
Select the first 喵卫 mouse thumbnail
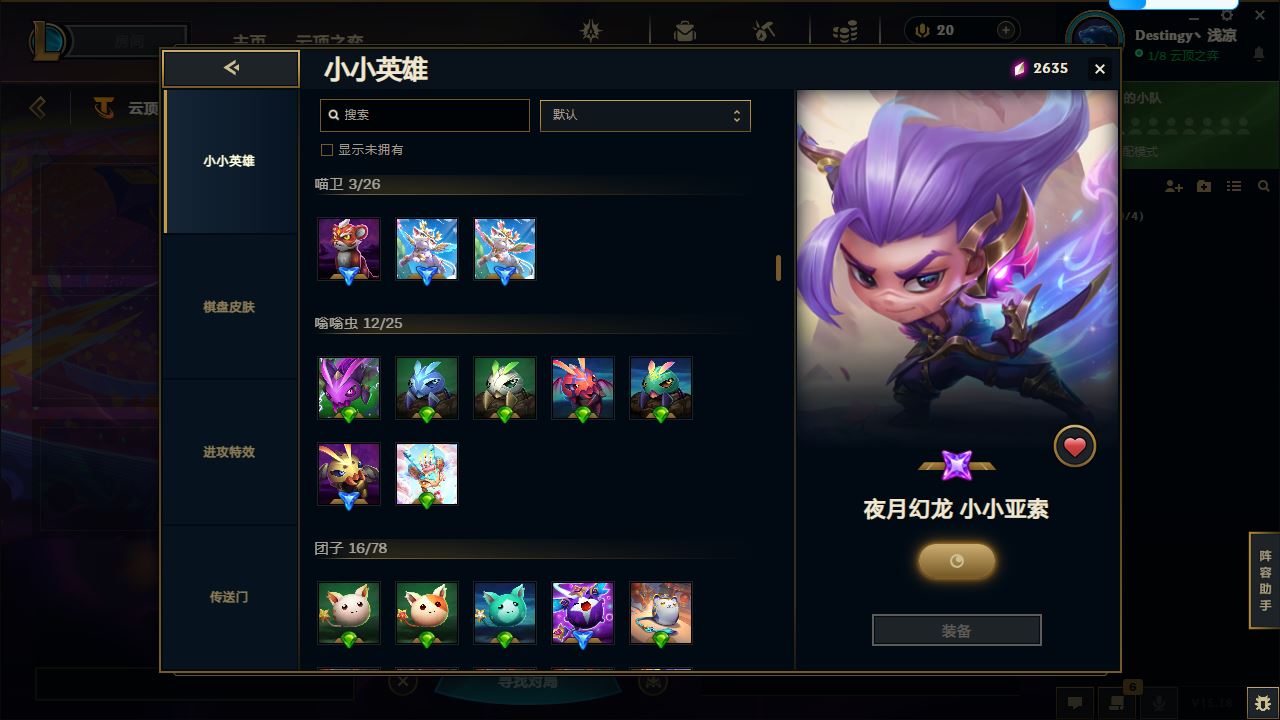(349, 249)
